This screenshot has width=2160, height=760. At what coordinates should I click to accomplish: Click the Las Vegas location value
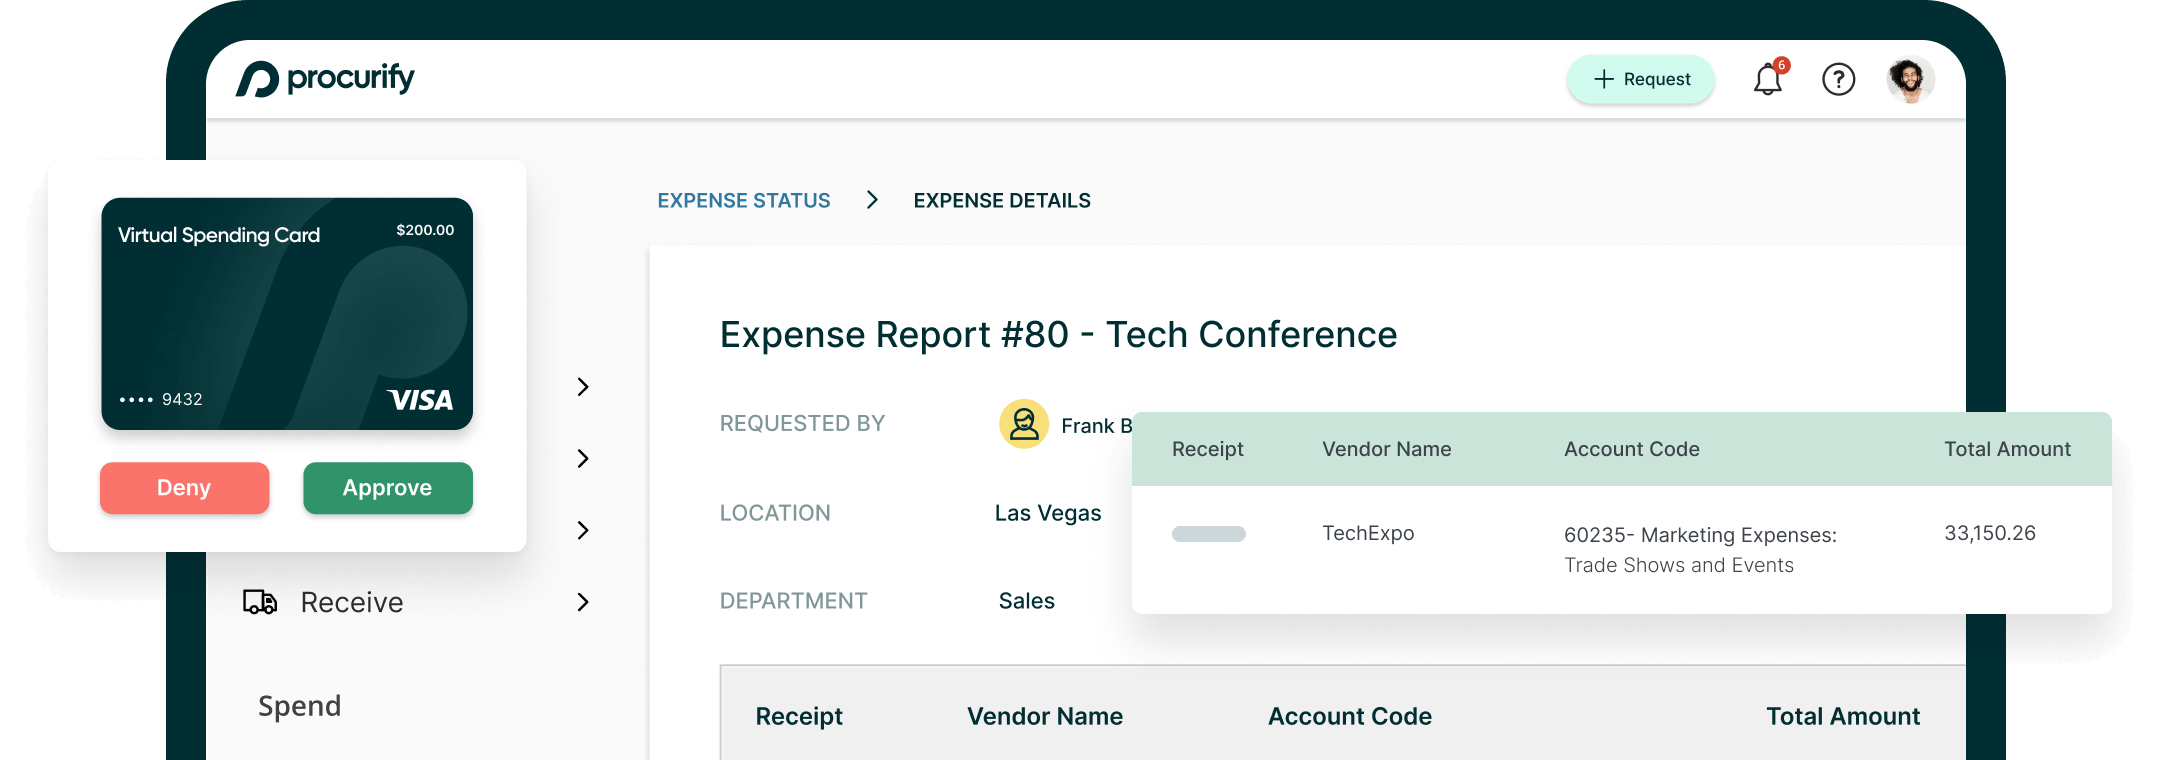point(1048,513)
